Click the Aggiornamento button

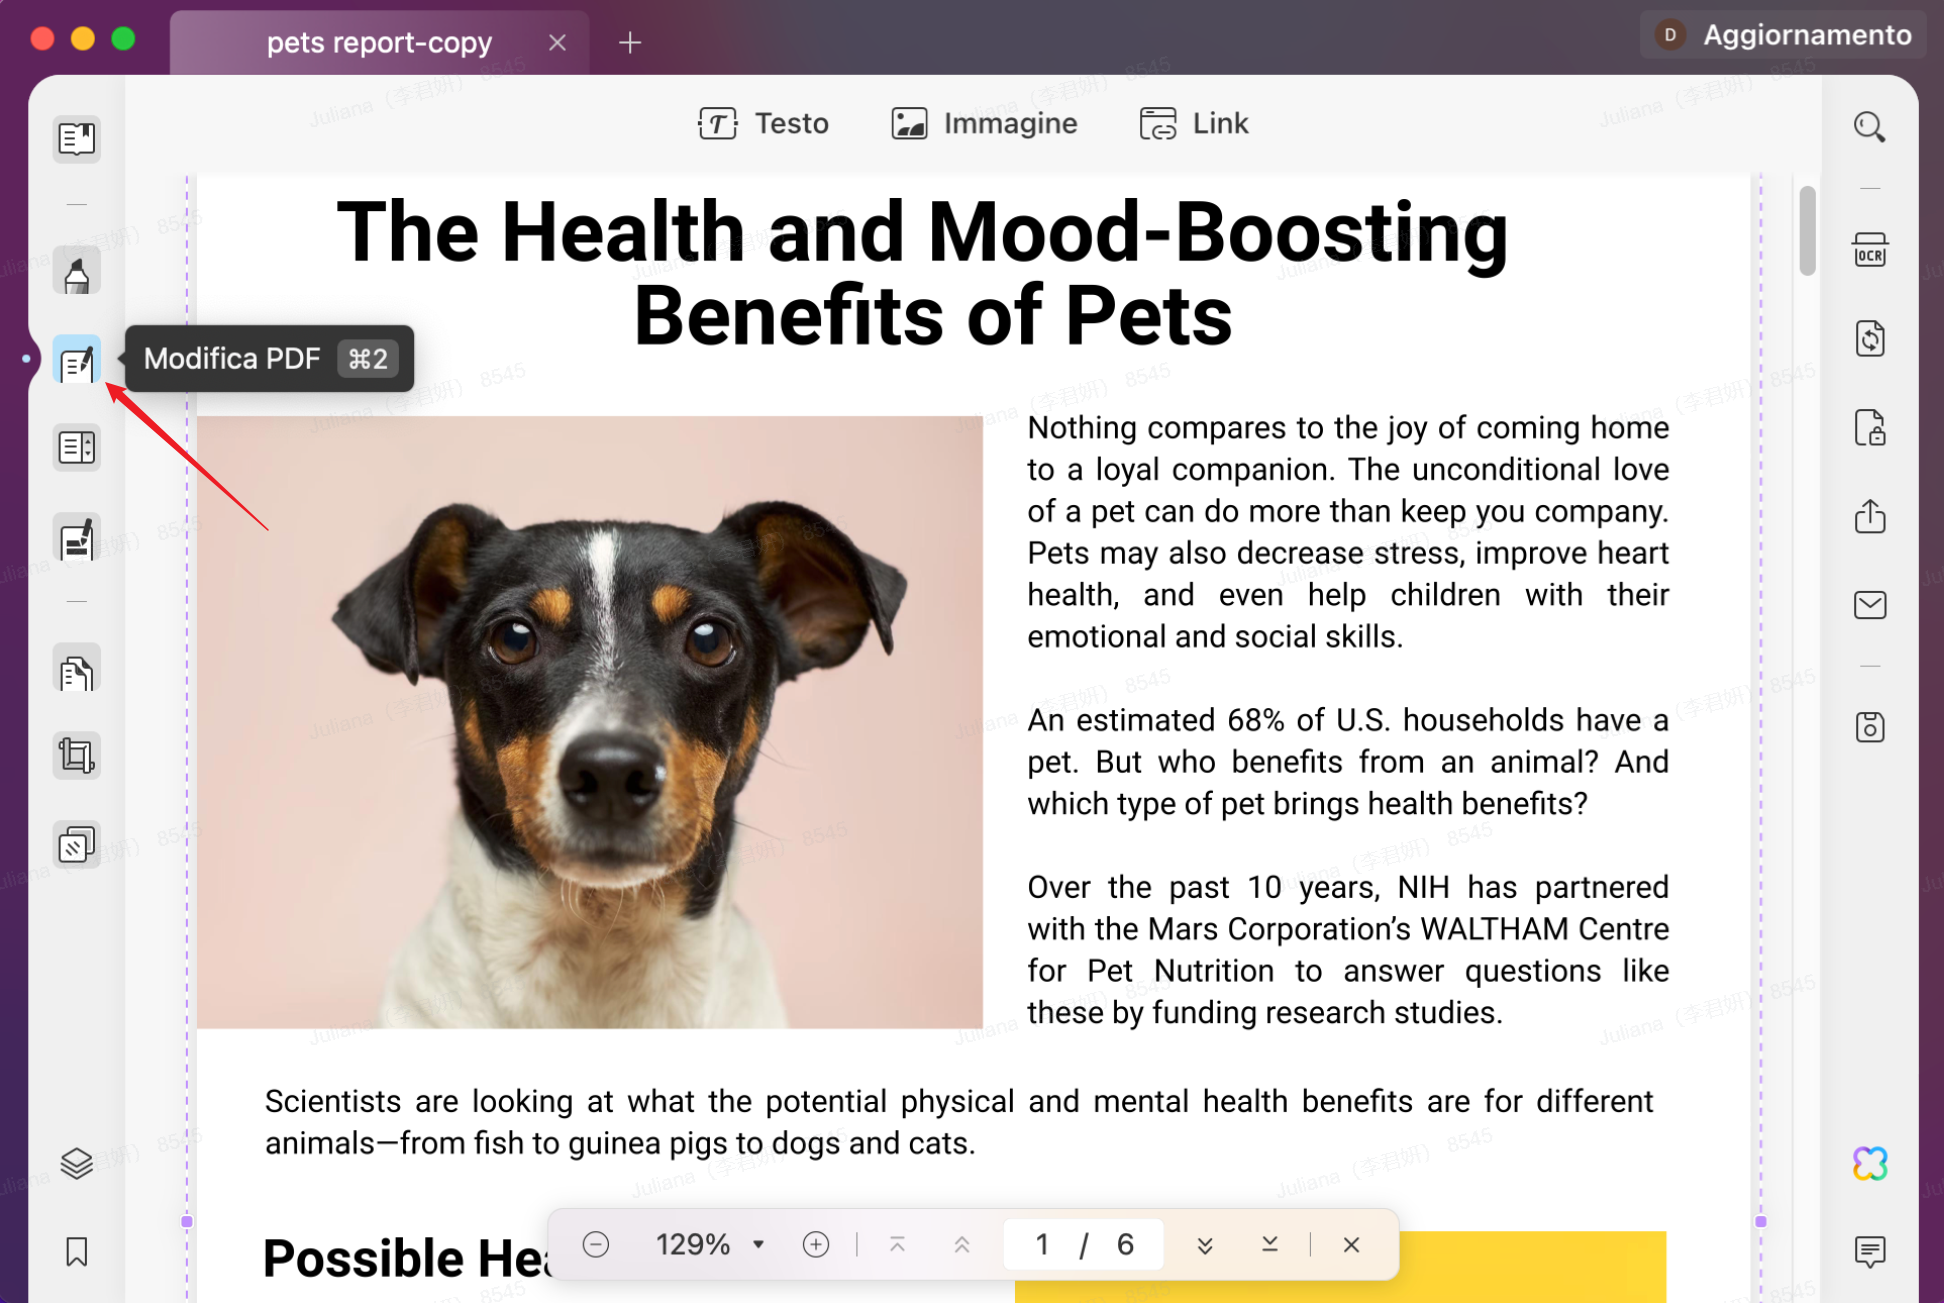tap(1783, 35)
